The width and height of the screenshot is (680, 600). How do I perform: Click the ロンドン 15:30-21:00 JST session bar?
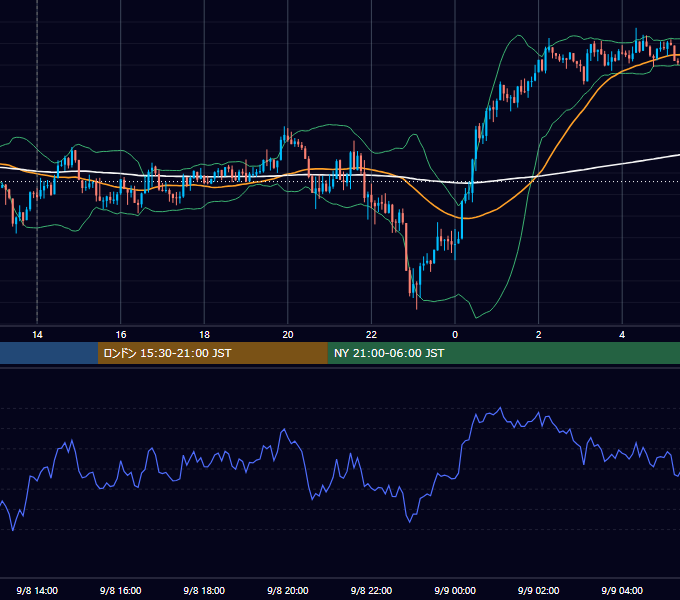tap(212, 353)
